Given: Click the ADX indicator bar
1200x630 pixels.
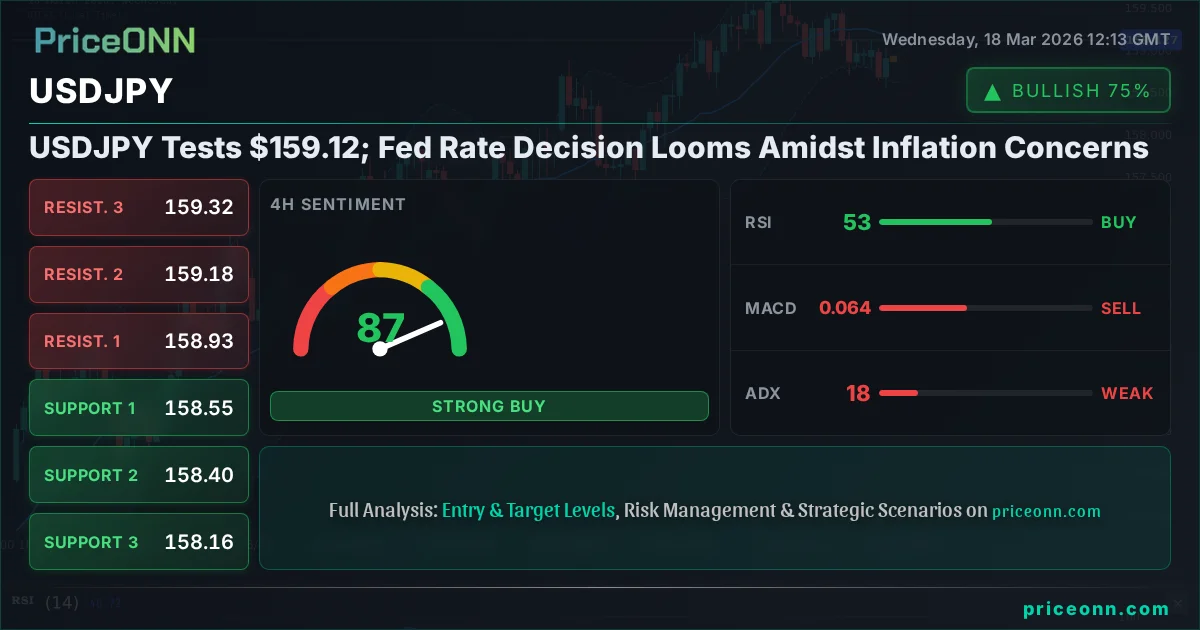Looking at the screenshot, I should click(x=985, y=393).
